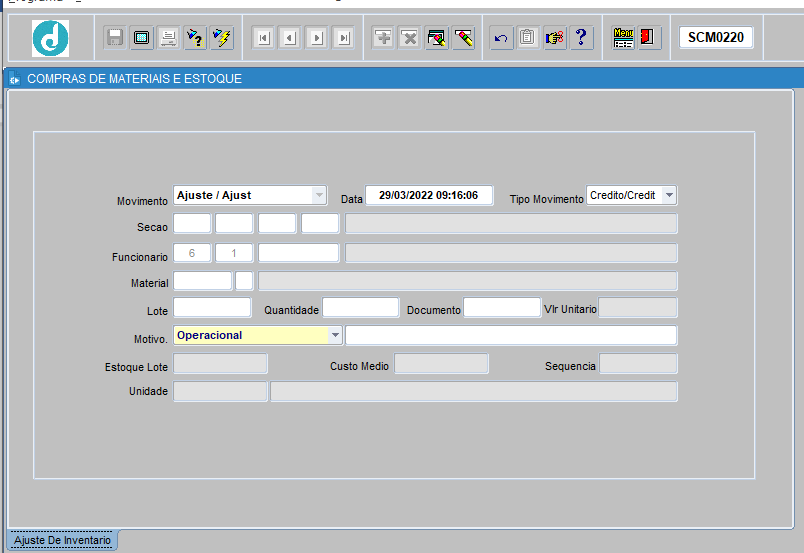This screenshot has height=553, width=804.
Task: Click the title bar window icon
Action: coord(14,78)
